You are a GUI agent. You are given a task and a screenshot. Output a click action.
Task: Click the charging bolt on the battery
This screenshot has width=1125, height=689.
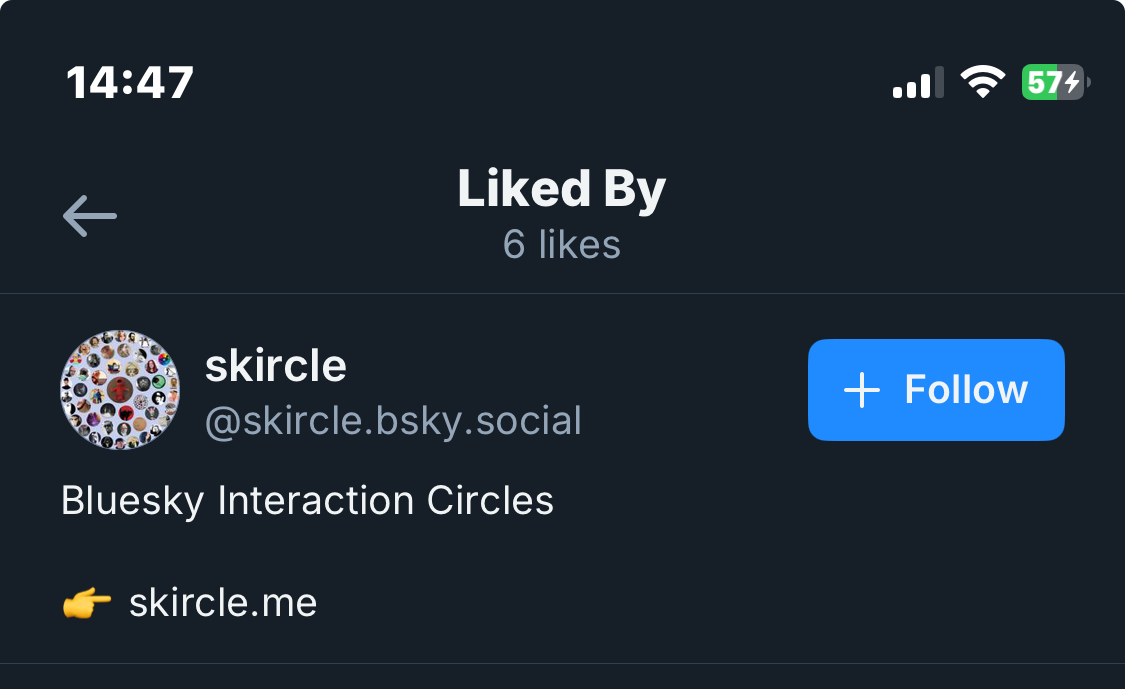pyautogui.click(x=1072, y=82)
